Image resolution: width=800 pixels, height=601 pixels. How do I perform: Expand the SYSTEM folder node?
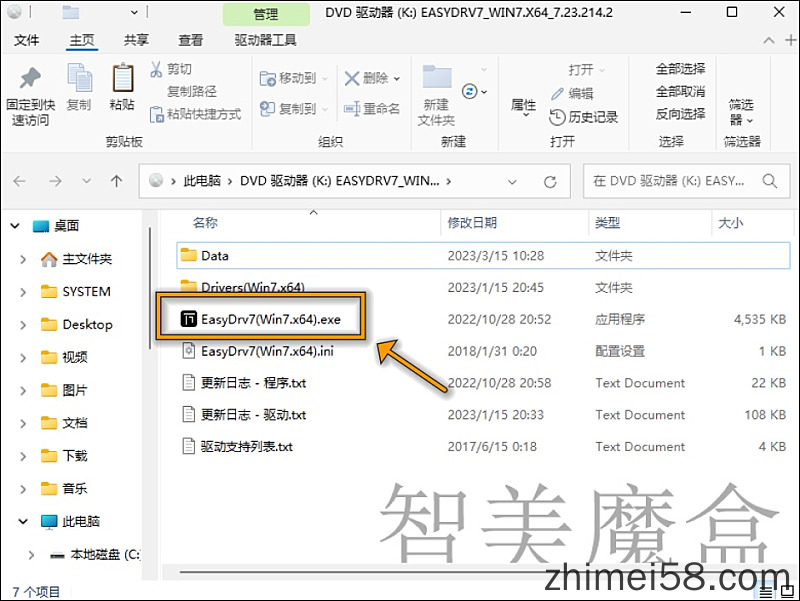click(22, 292)
